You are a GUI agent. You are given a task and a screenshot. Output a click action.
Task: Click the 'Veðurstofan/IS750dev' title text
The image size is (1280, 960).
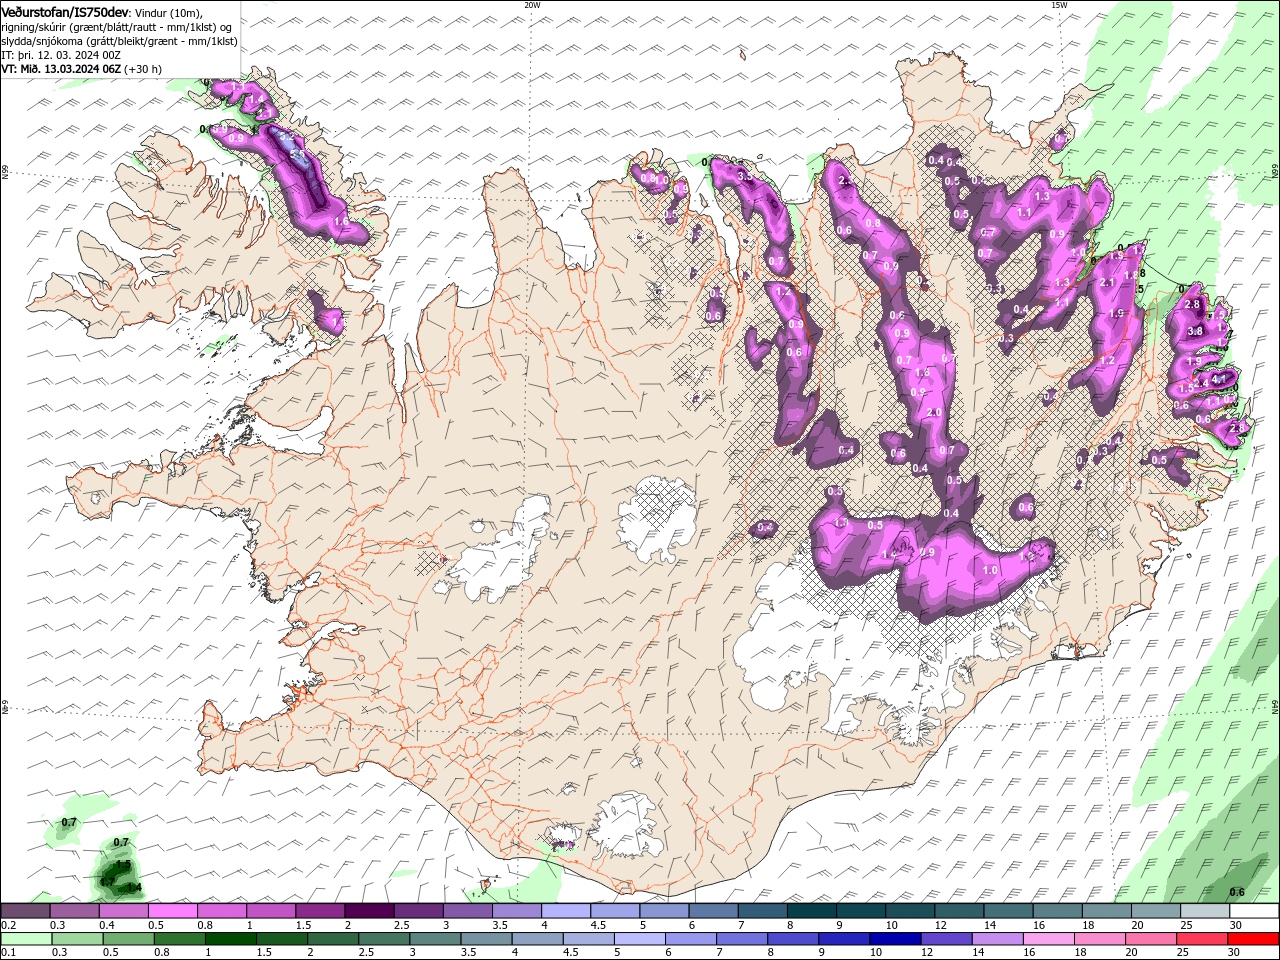[65, 12]
